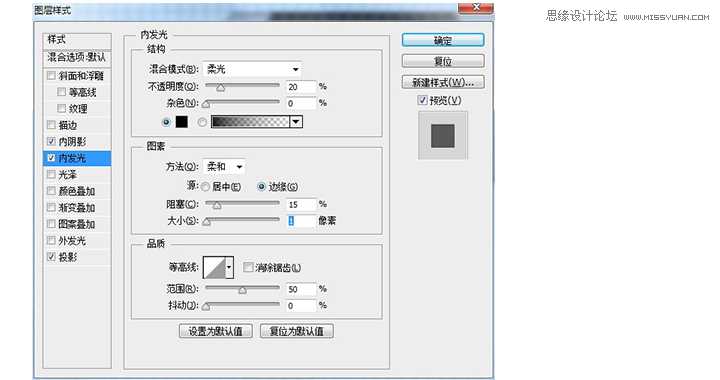This screenshot has width=720, height=380.
Task: Click the 等高线 contour thumbnail
Action: click(x=214, y=268)
